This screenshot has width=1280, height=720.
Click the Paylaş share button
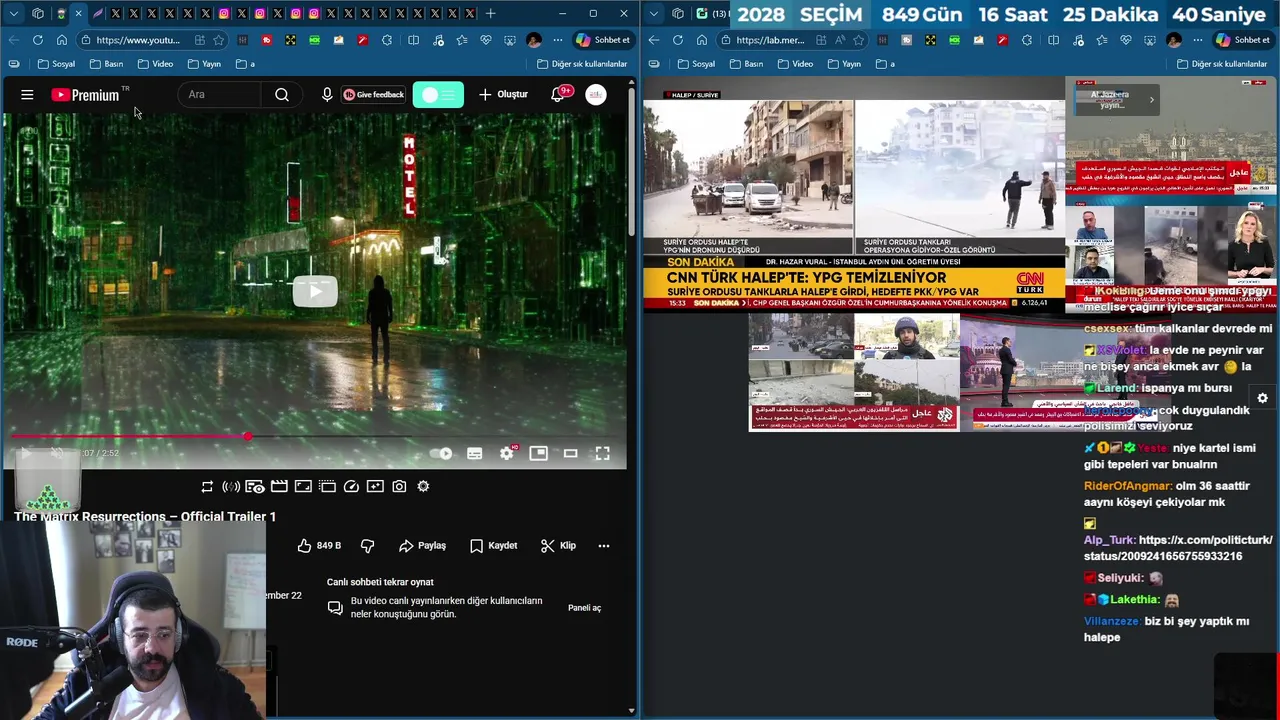pos(422,545)
